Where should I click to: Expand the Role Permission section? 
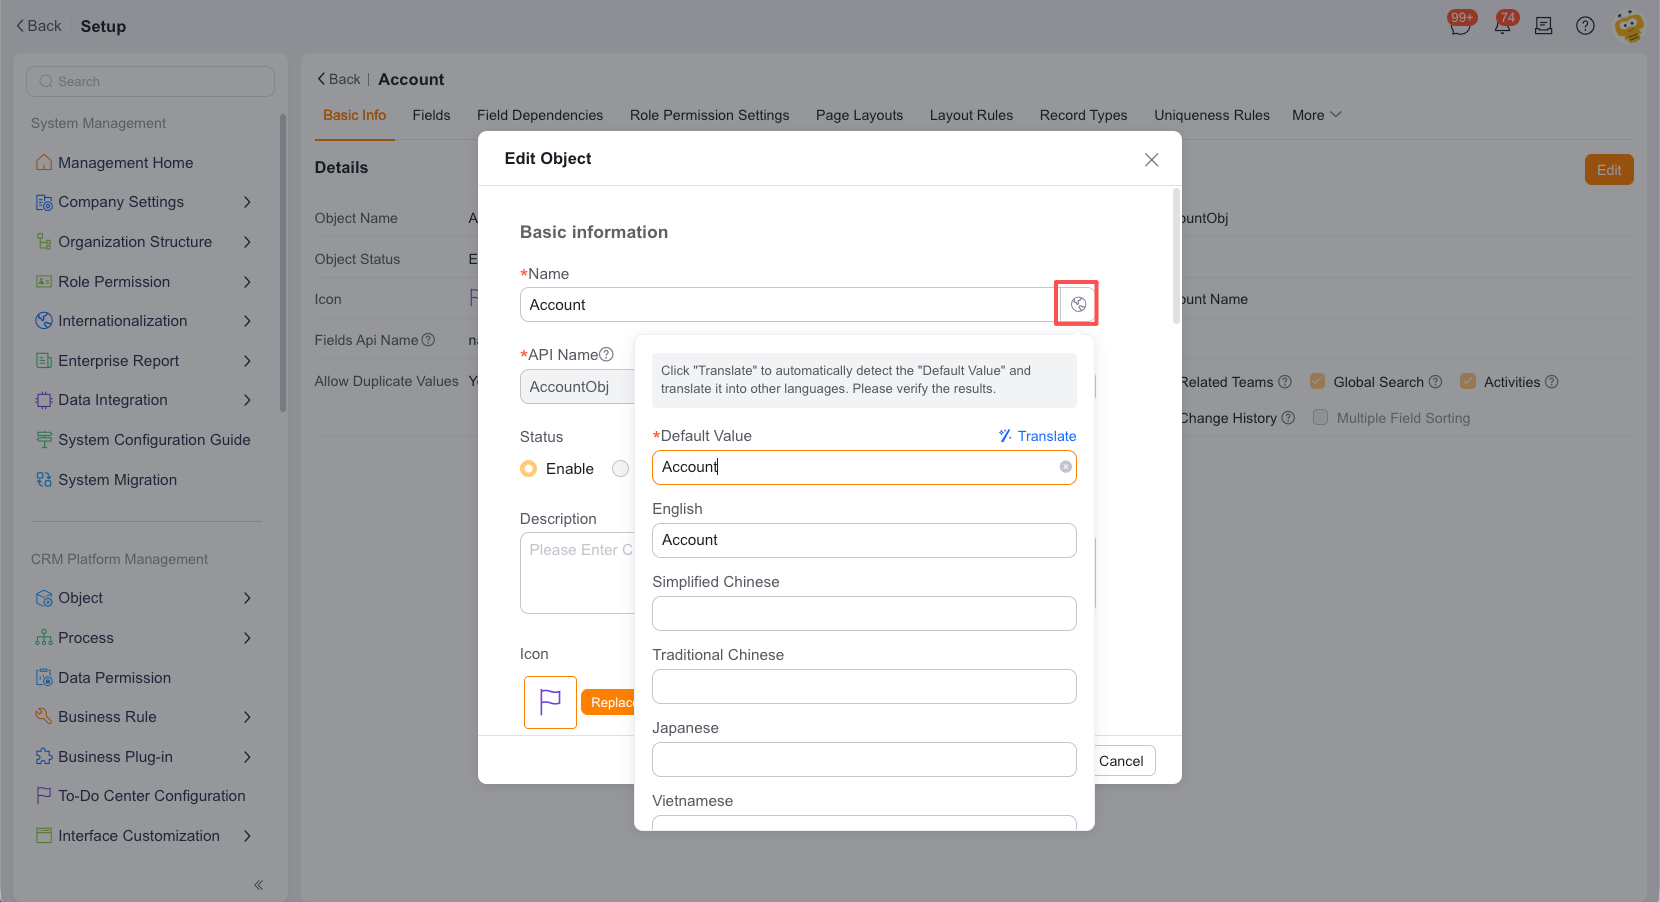(x=247, y=282)
